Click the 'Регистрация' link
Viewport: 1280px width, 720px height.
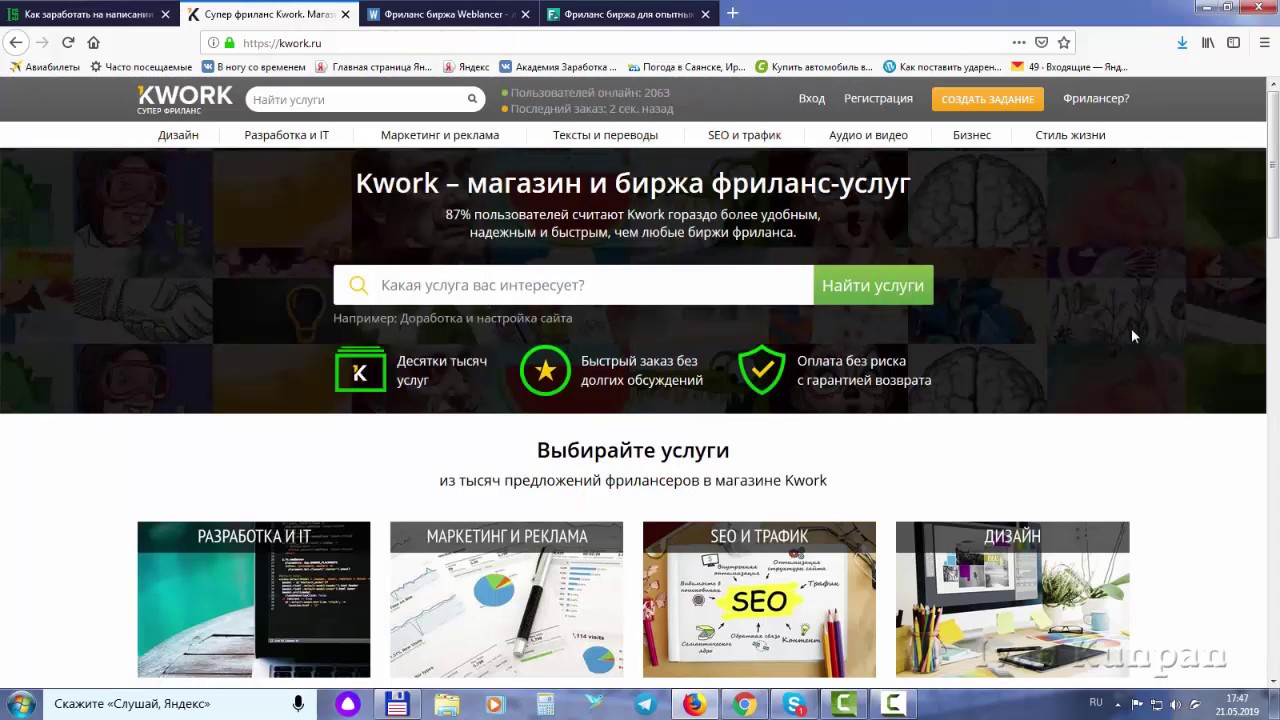point(878,98)
